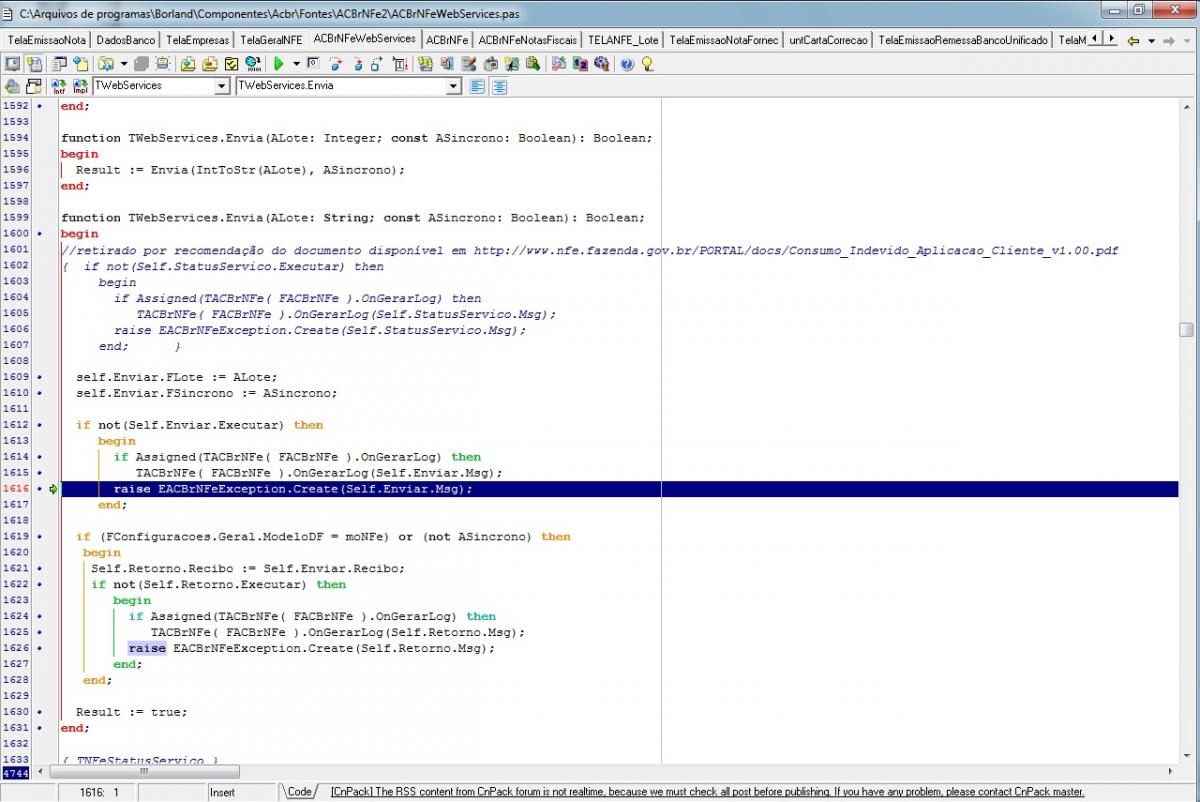The width and height of the screenshot is (1200, 802).
Task: Open dropdown arrow next to the folder-view icon
Action: pyautogui.click(x=124, y=64)
